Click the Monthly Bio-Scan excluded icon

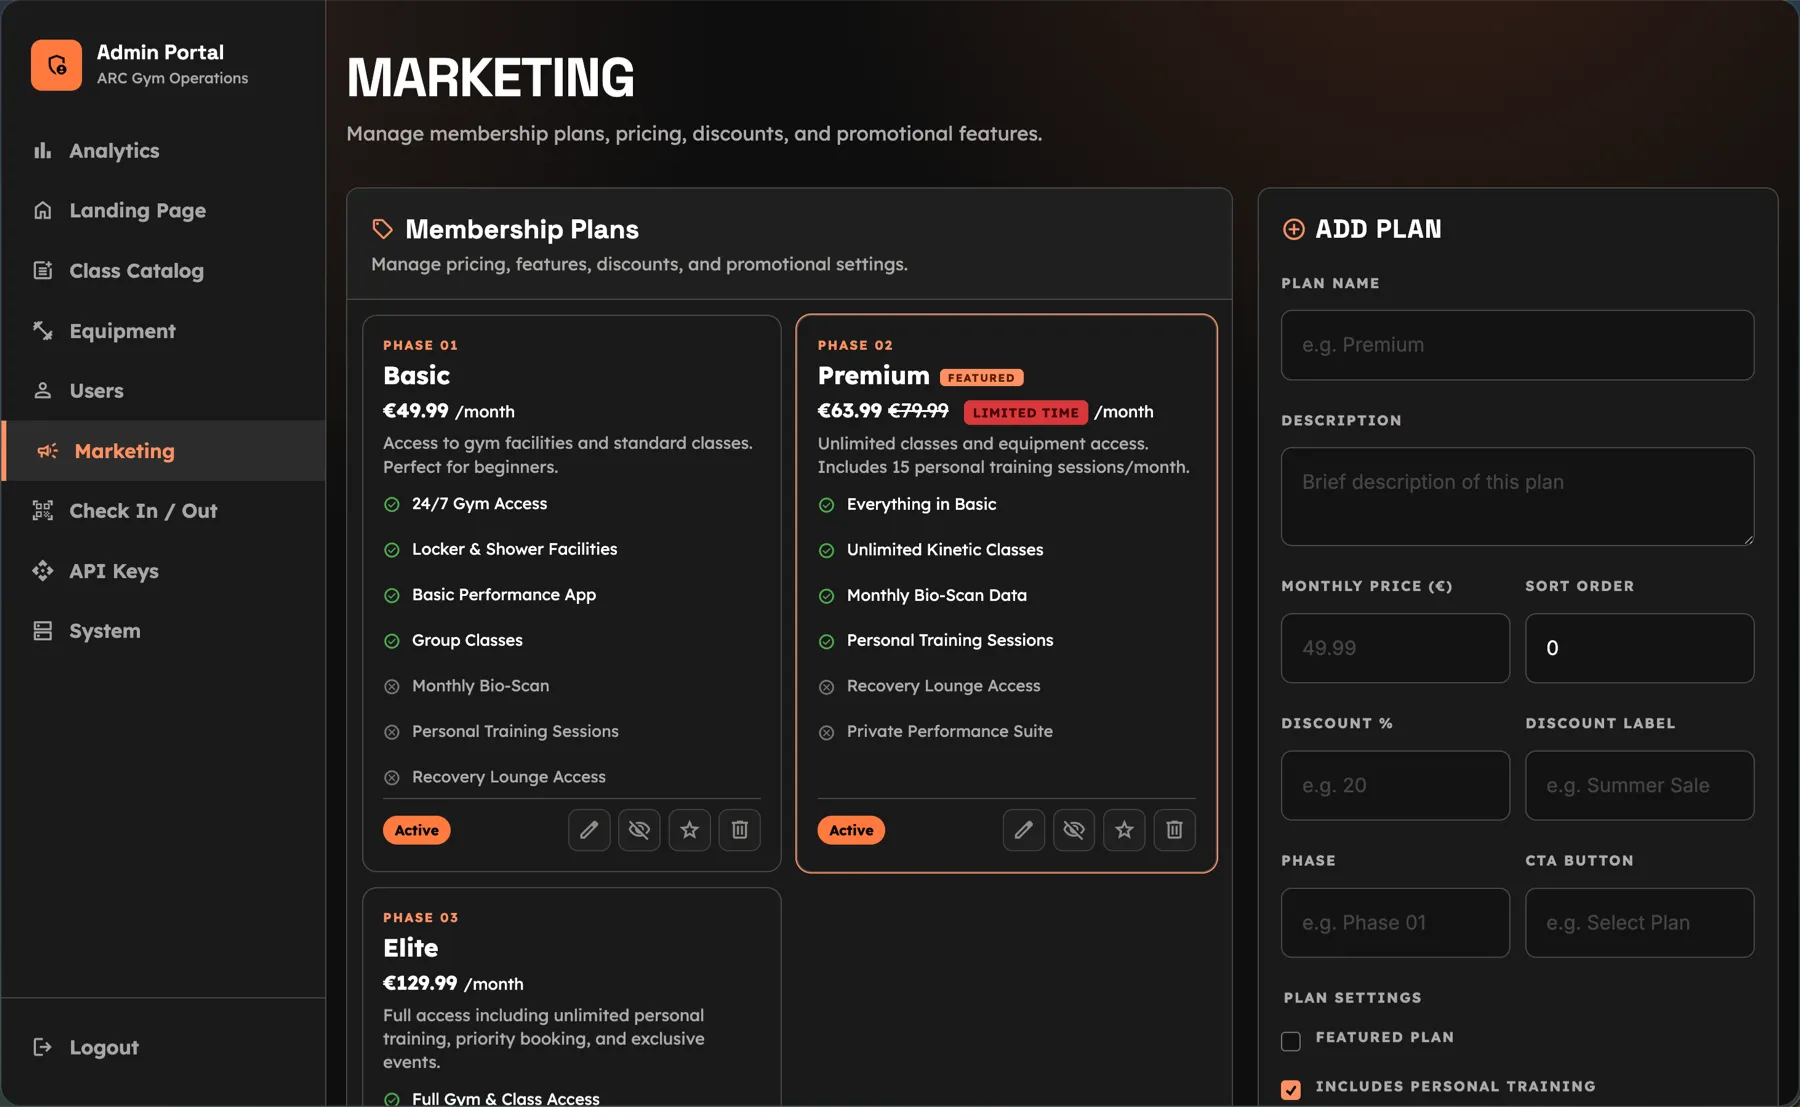click(x=392, y=687)
